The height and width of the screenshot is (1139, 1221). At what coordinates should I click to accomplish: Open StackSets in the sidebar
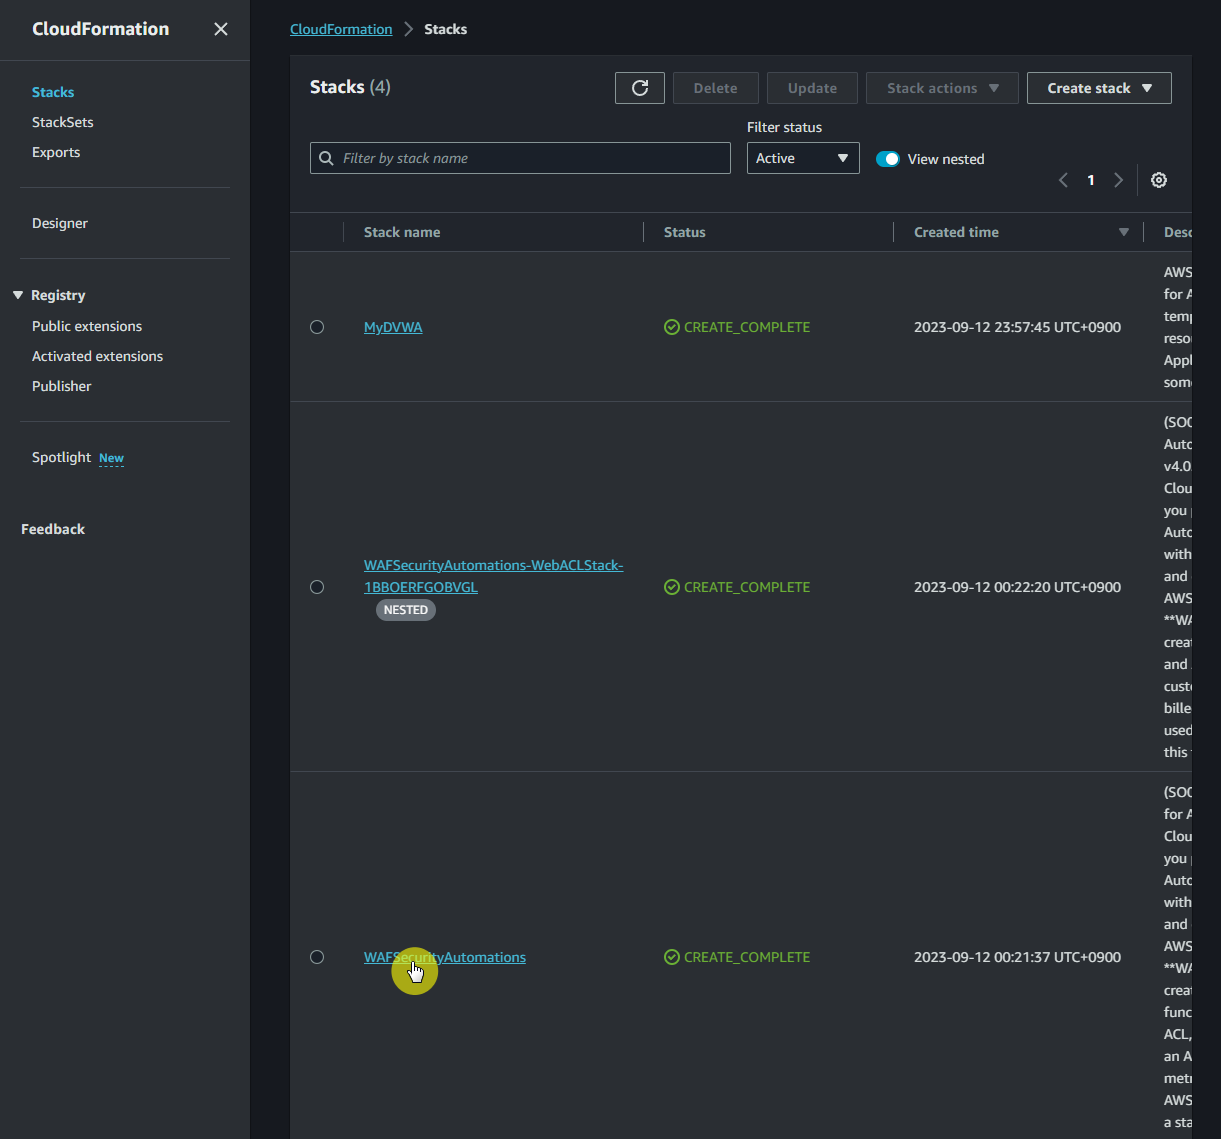(x=63, y=122)
